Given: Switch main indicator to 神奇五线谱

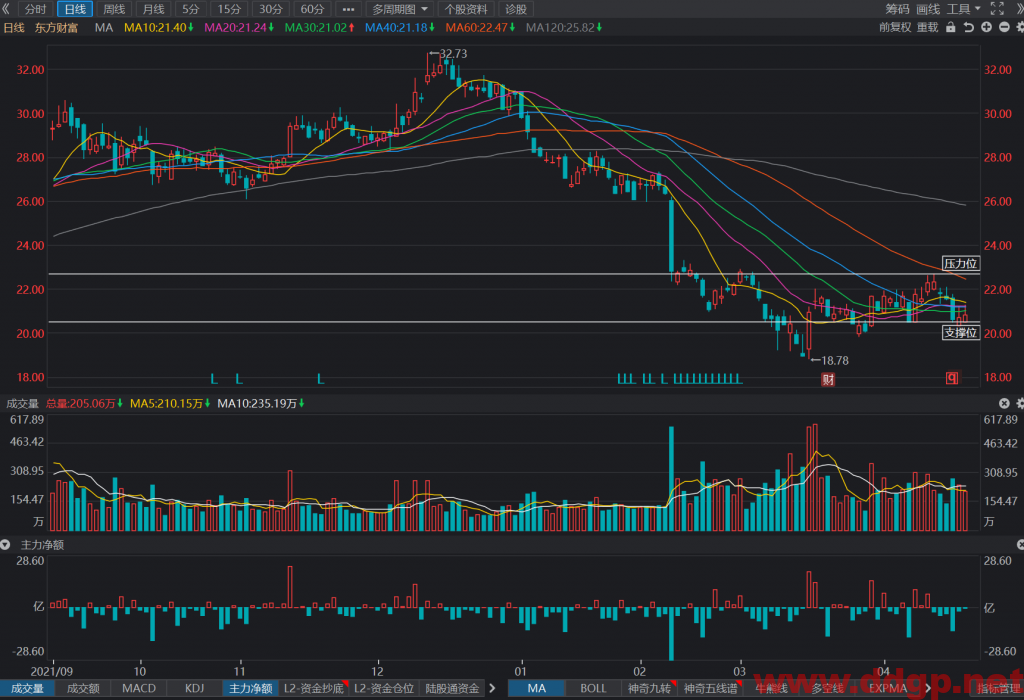Looking at the screenshot, I should pyautogui.click(x=710, y=688).
